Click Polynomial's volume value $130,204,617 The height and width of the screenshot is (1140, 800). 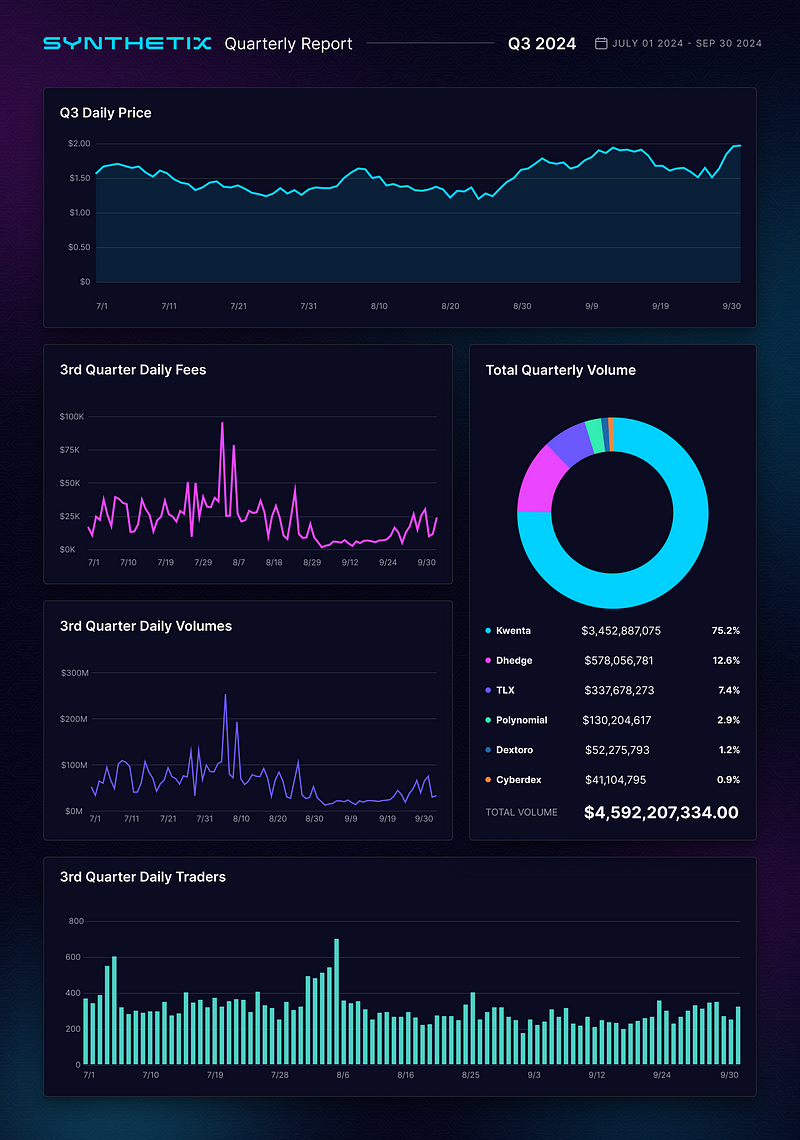point(617,720)
